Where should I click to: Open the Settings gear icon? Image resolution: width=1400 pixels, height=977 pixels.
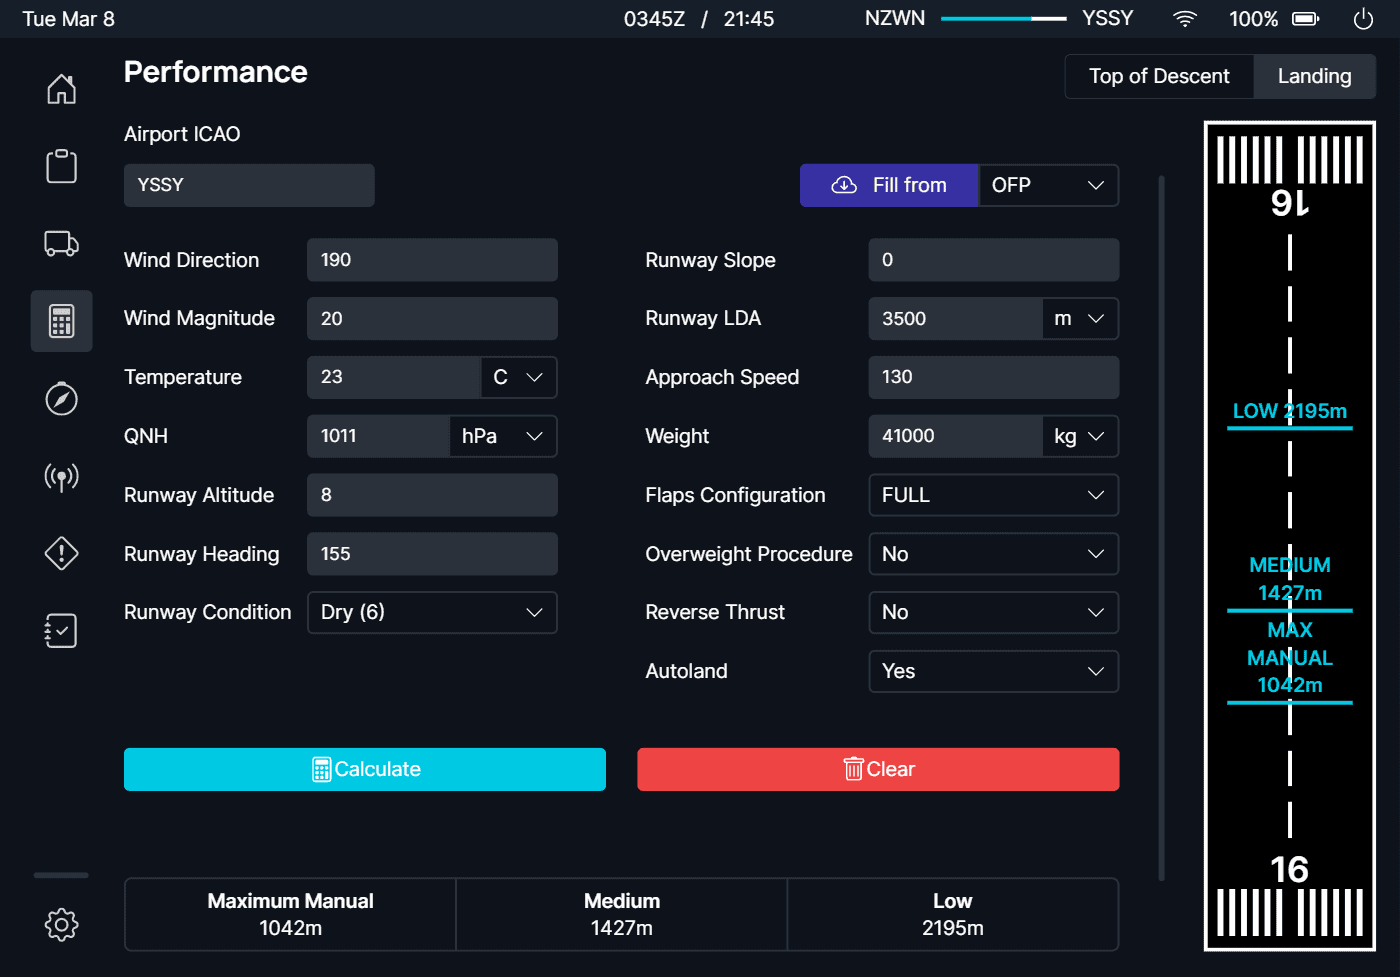coord(61,924)
